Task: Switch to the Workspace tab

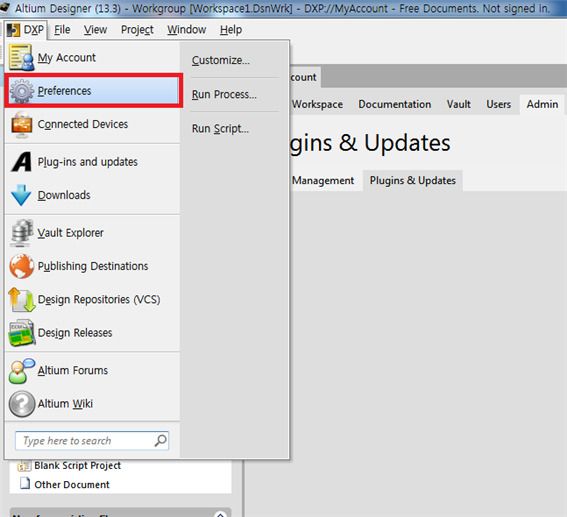Action: [317, 104]
